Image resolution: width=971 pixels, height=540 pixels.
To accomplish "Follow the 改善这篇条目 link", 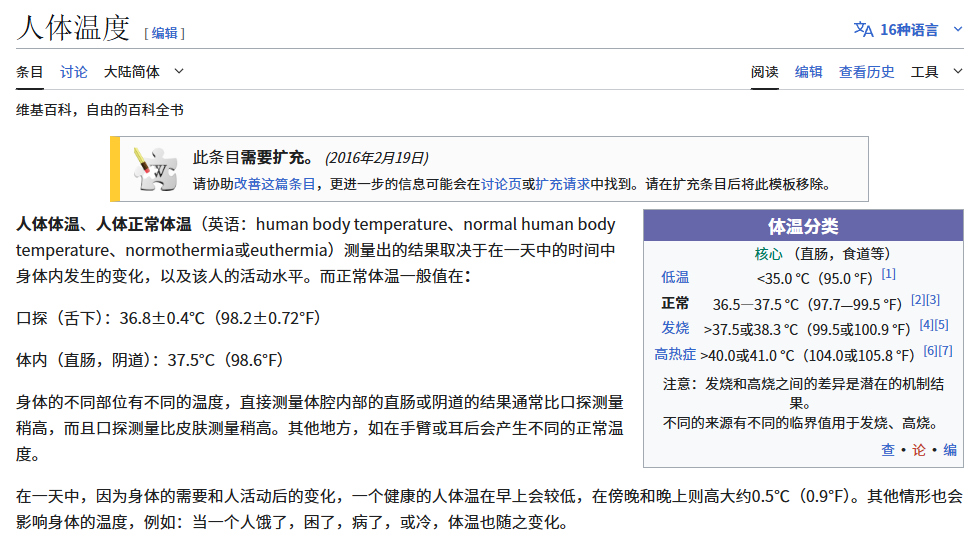I will (274, 184).
